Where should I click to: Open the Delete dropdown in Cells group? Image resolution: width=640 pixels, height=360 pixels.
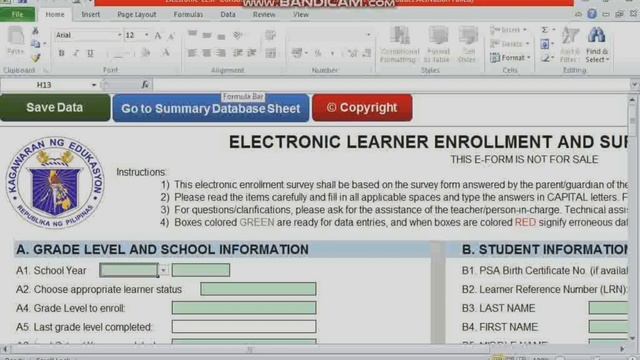coord(509,44)
